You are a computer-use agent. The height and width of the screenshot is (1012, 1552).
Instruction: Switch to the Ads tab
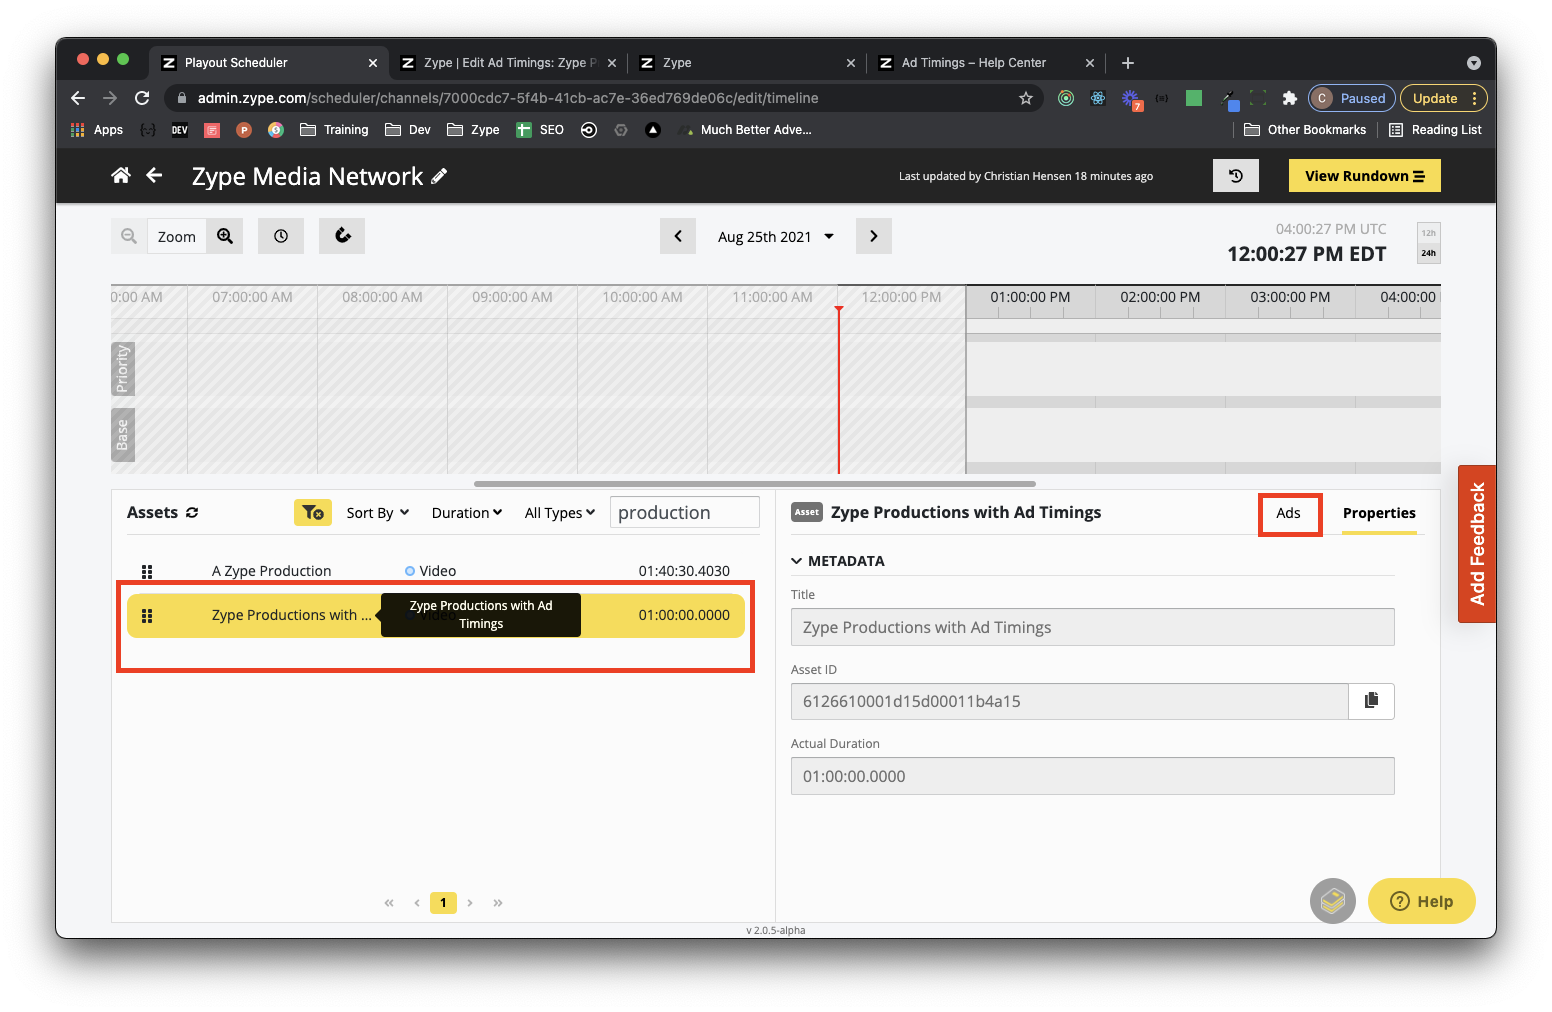tap(1289, 513)
